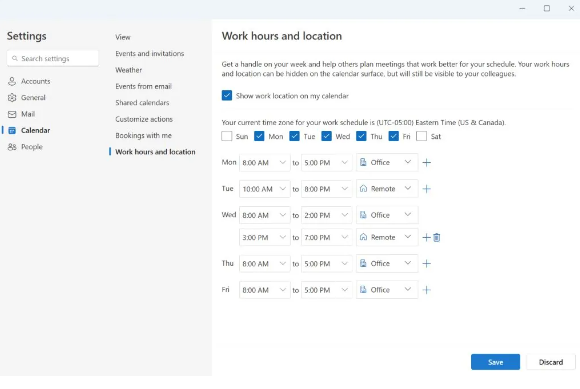Open Wednesday's 2:00 PM end time dropdown

[x=327, y=215]
